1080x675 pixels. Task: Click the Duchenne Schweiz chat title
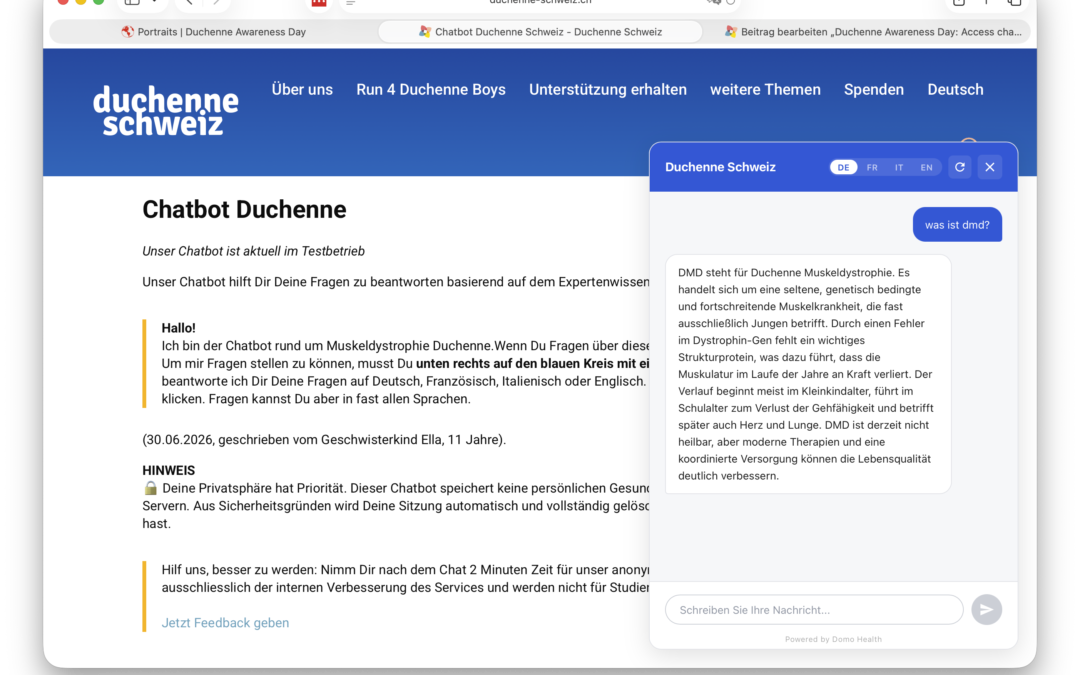pos(720,167)
